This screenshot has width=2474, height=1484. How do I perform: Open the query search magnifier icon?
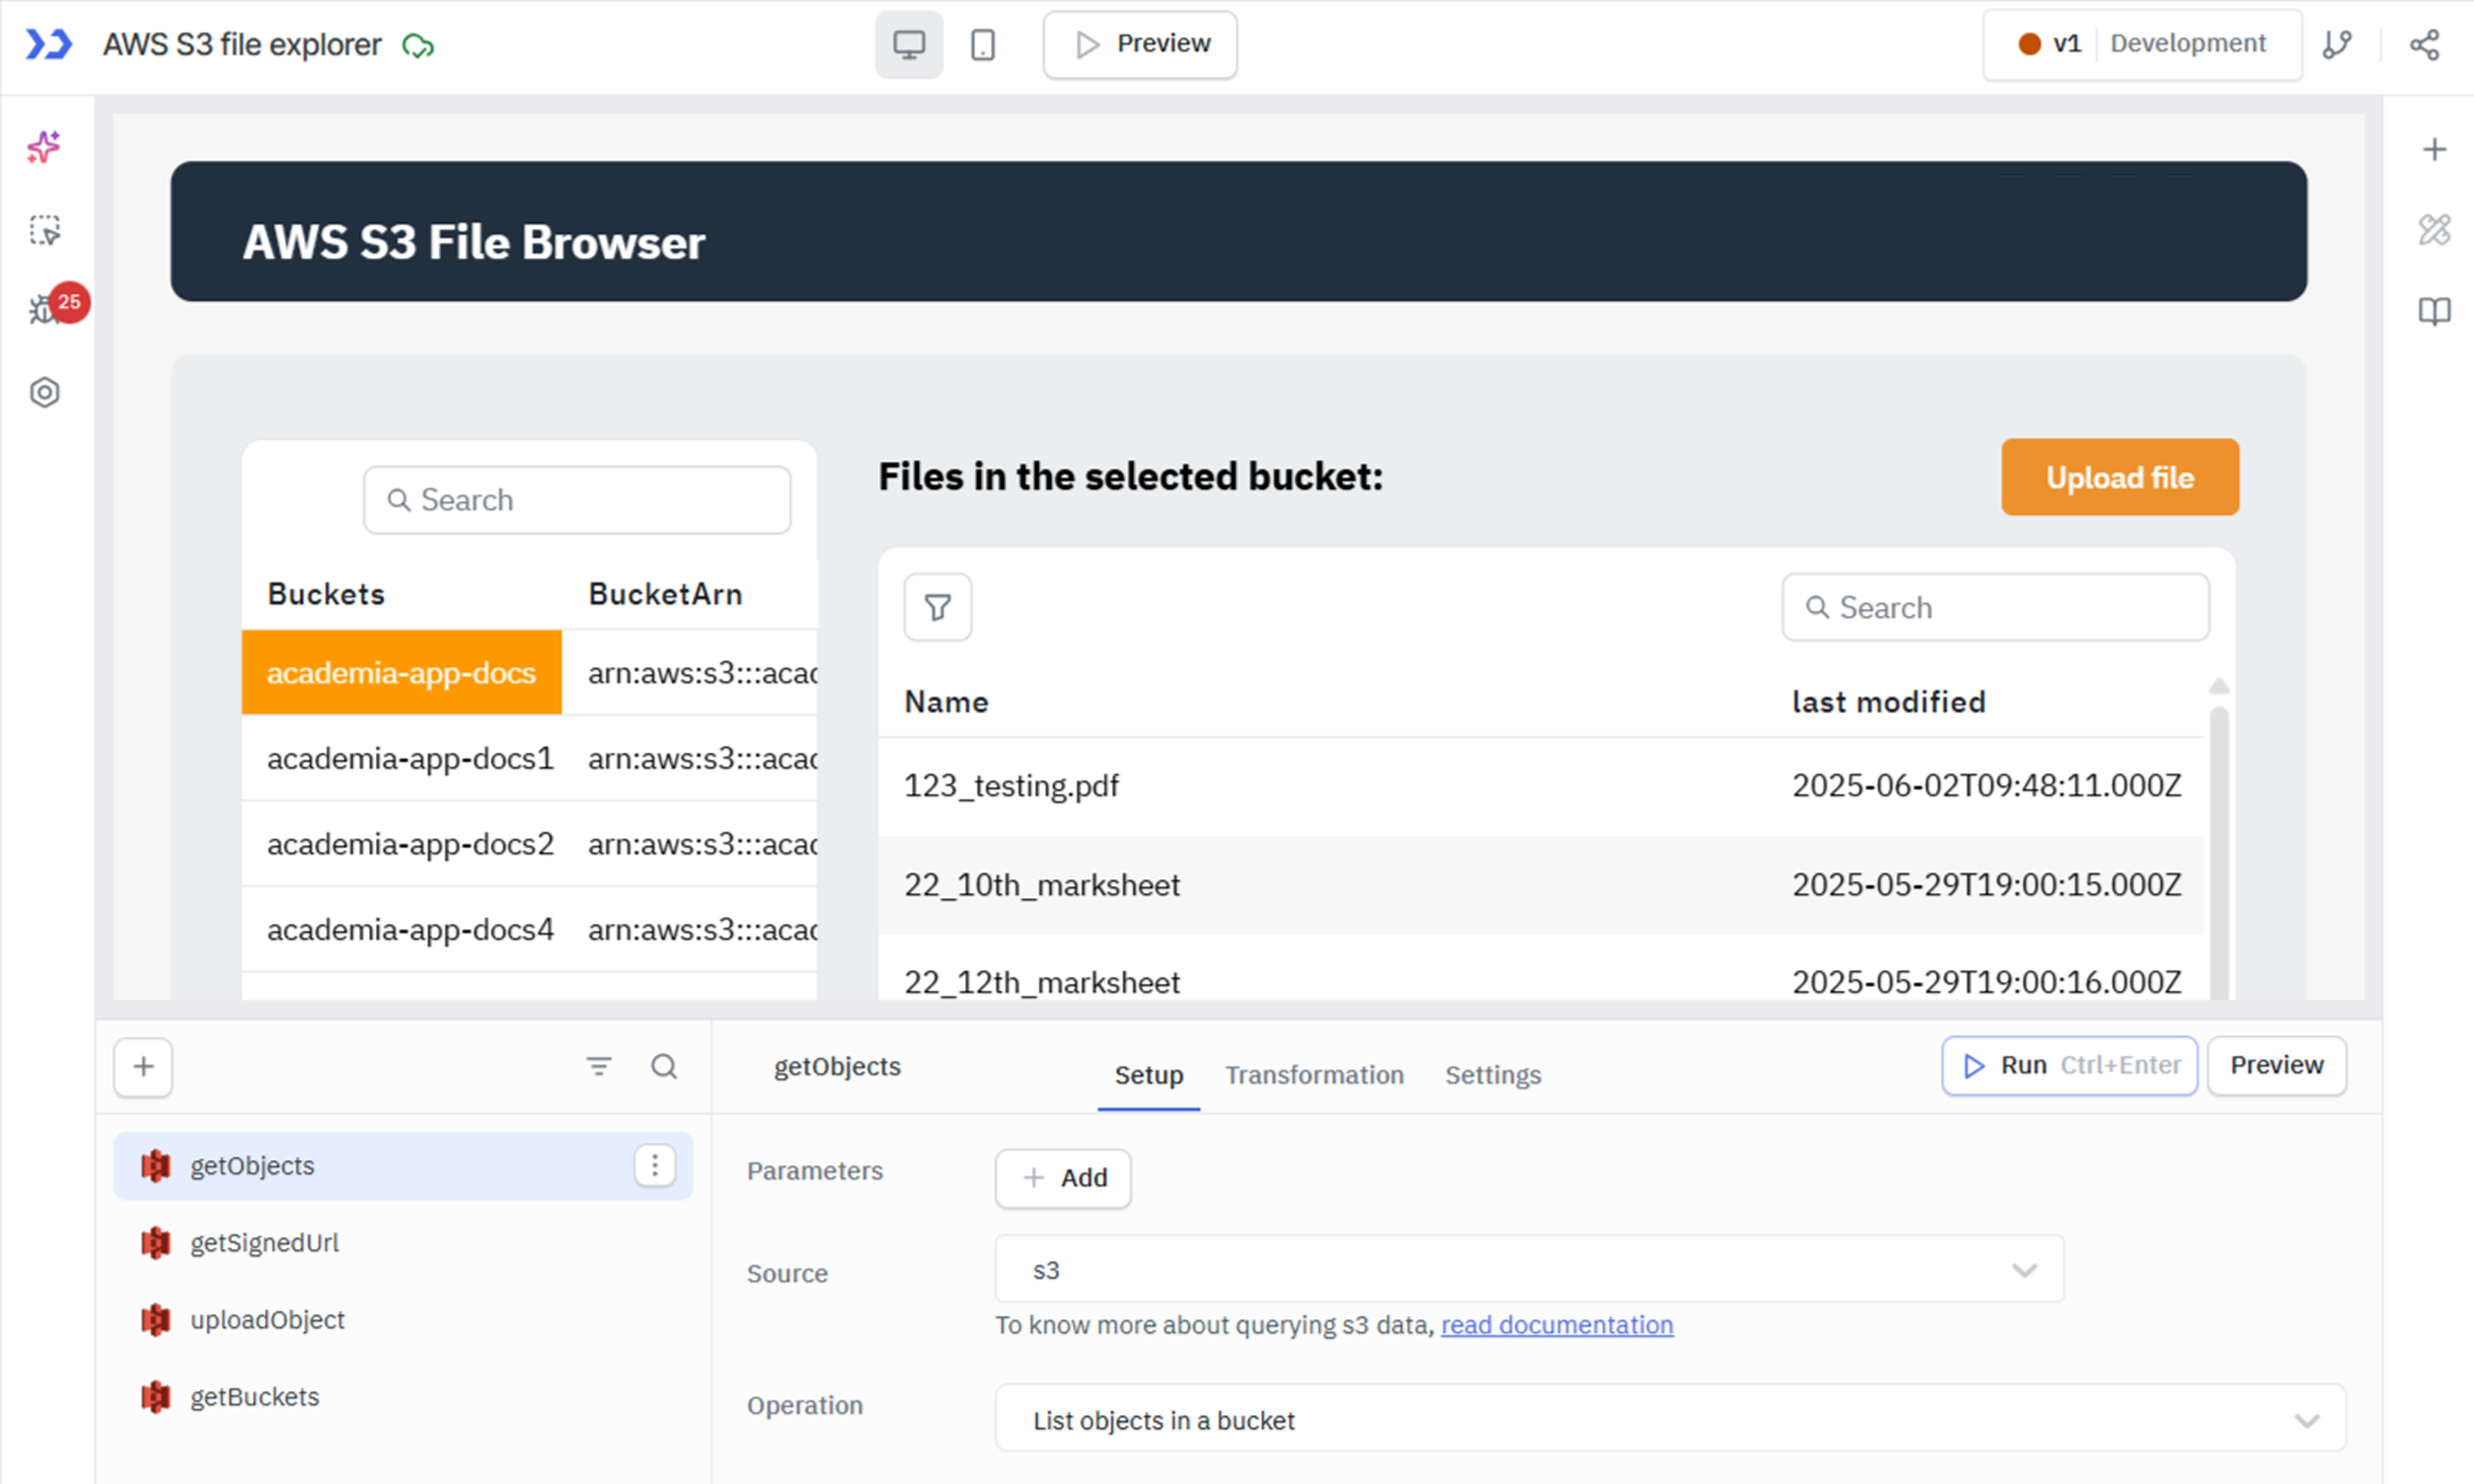coord(664,1066)
